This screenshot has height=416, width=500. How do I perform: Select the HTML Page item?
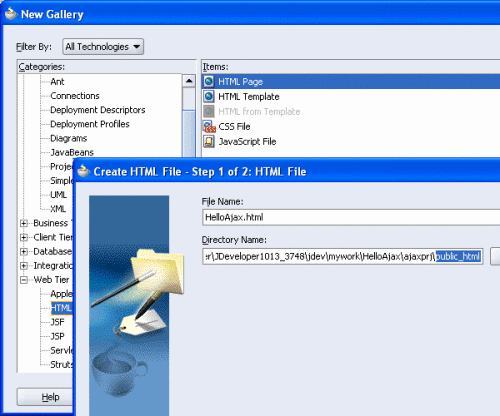pos(351,81)
